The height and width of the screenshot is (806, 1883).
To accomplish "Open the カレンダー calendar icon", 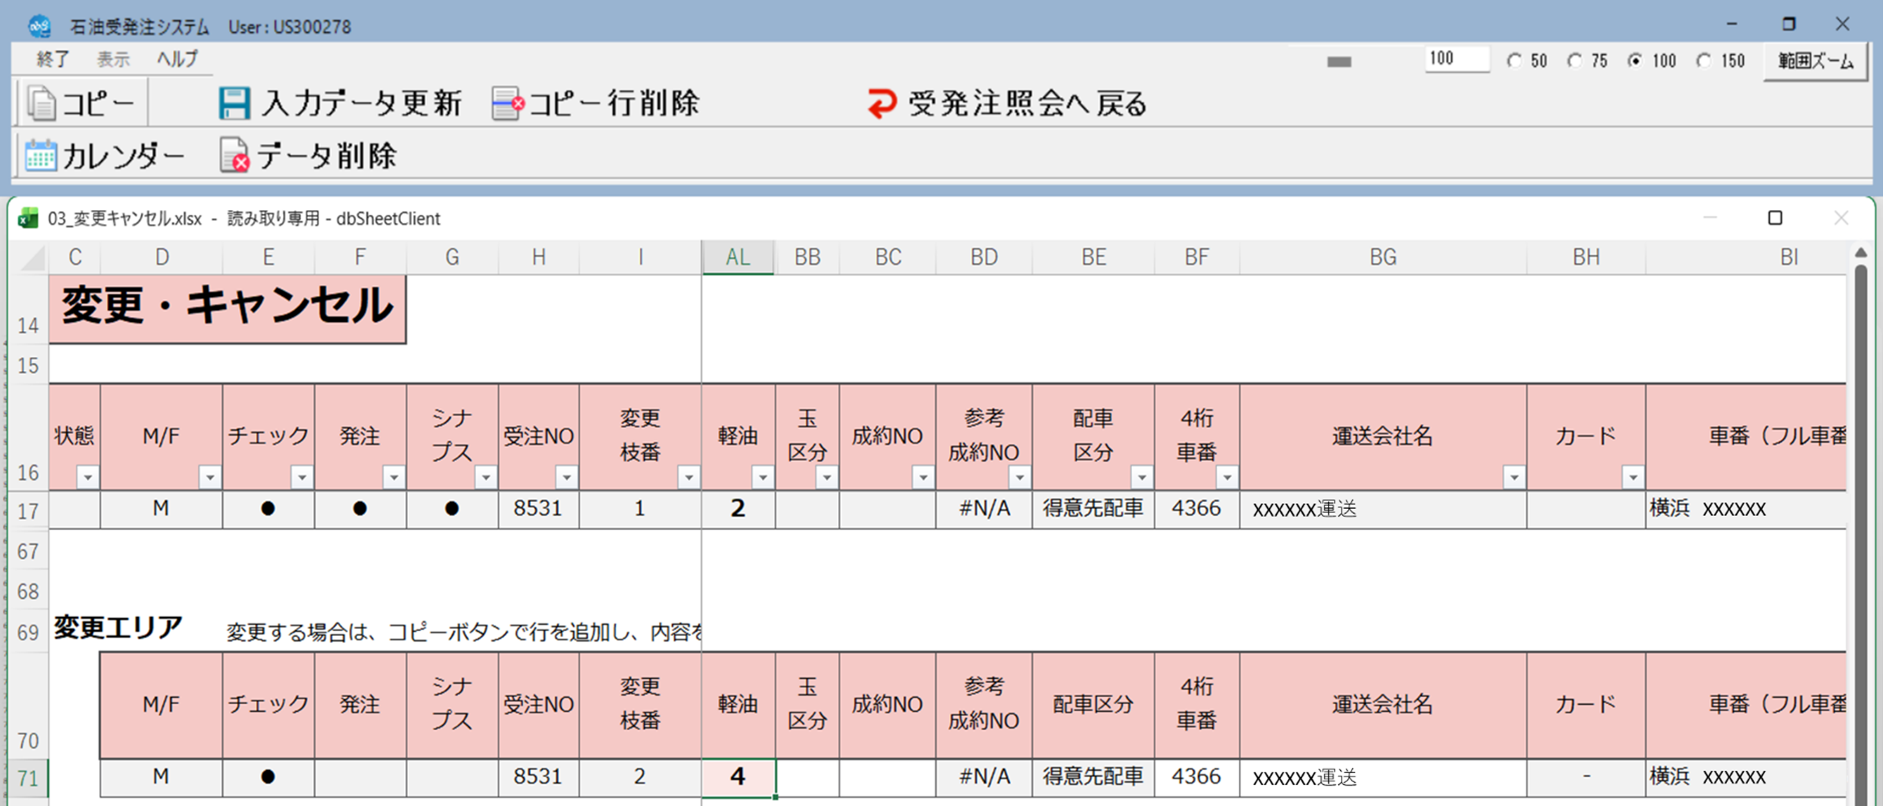I will tap(41, 156).
